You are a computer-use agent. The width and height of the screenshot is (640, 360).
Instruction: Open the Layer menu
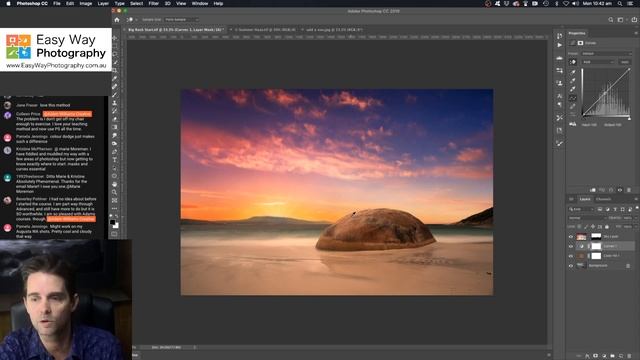point(103,3)
